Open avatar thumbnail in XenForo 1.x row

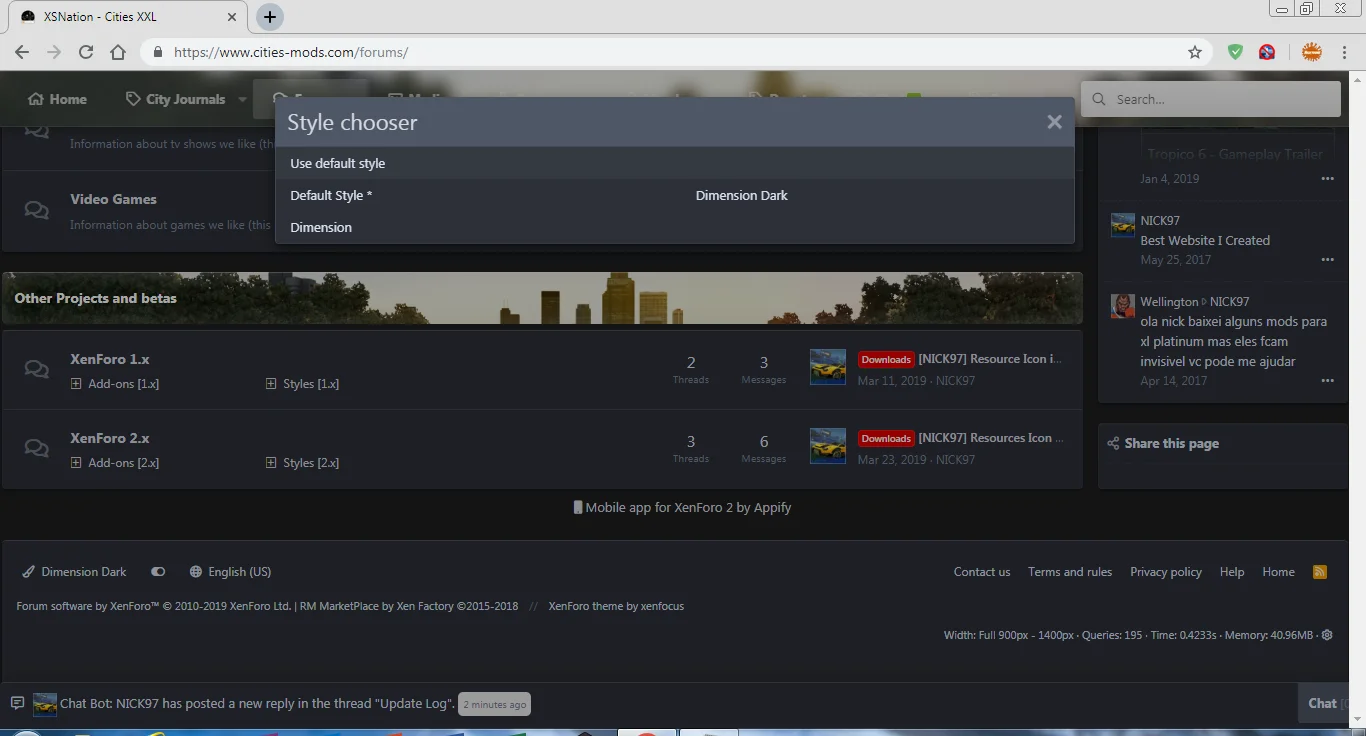[x=828, y=368]
